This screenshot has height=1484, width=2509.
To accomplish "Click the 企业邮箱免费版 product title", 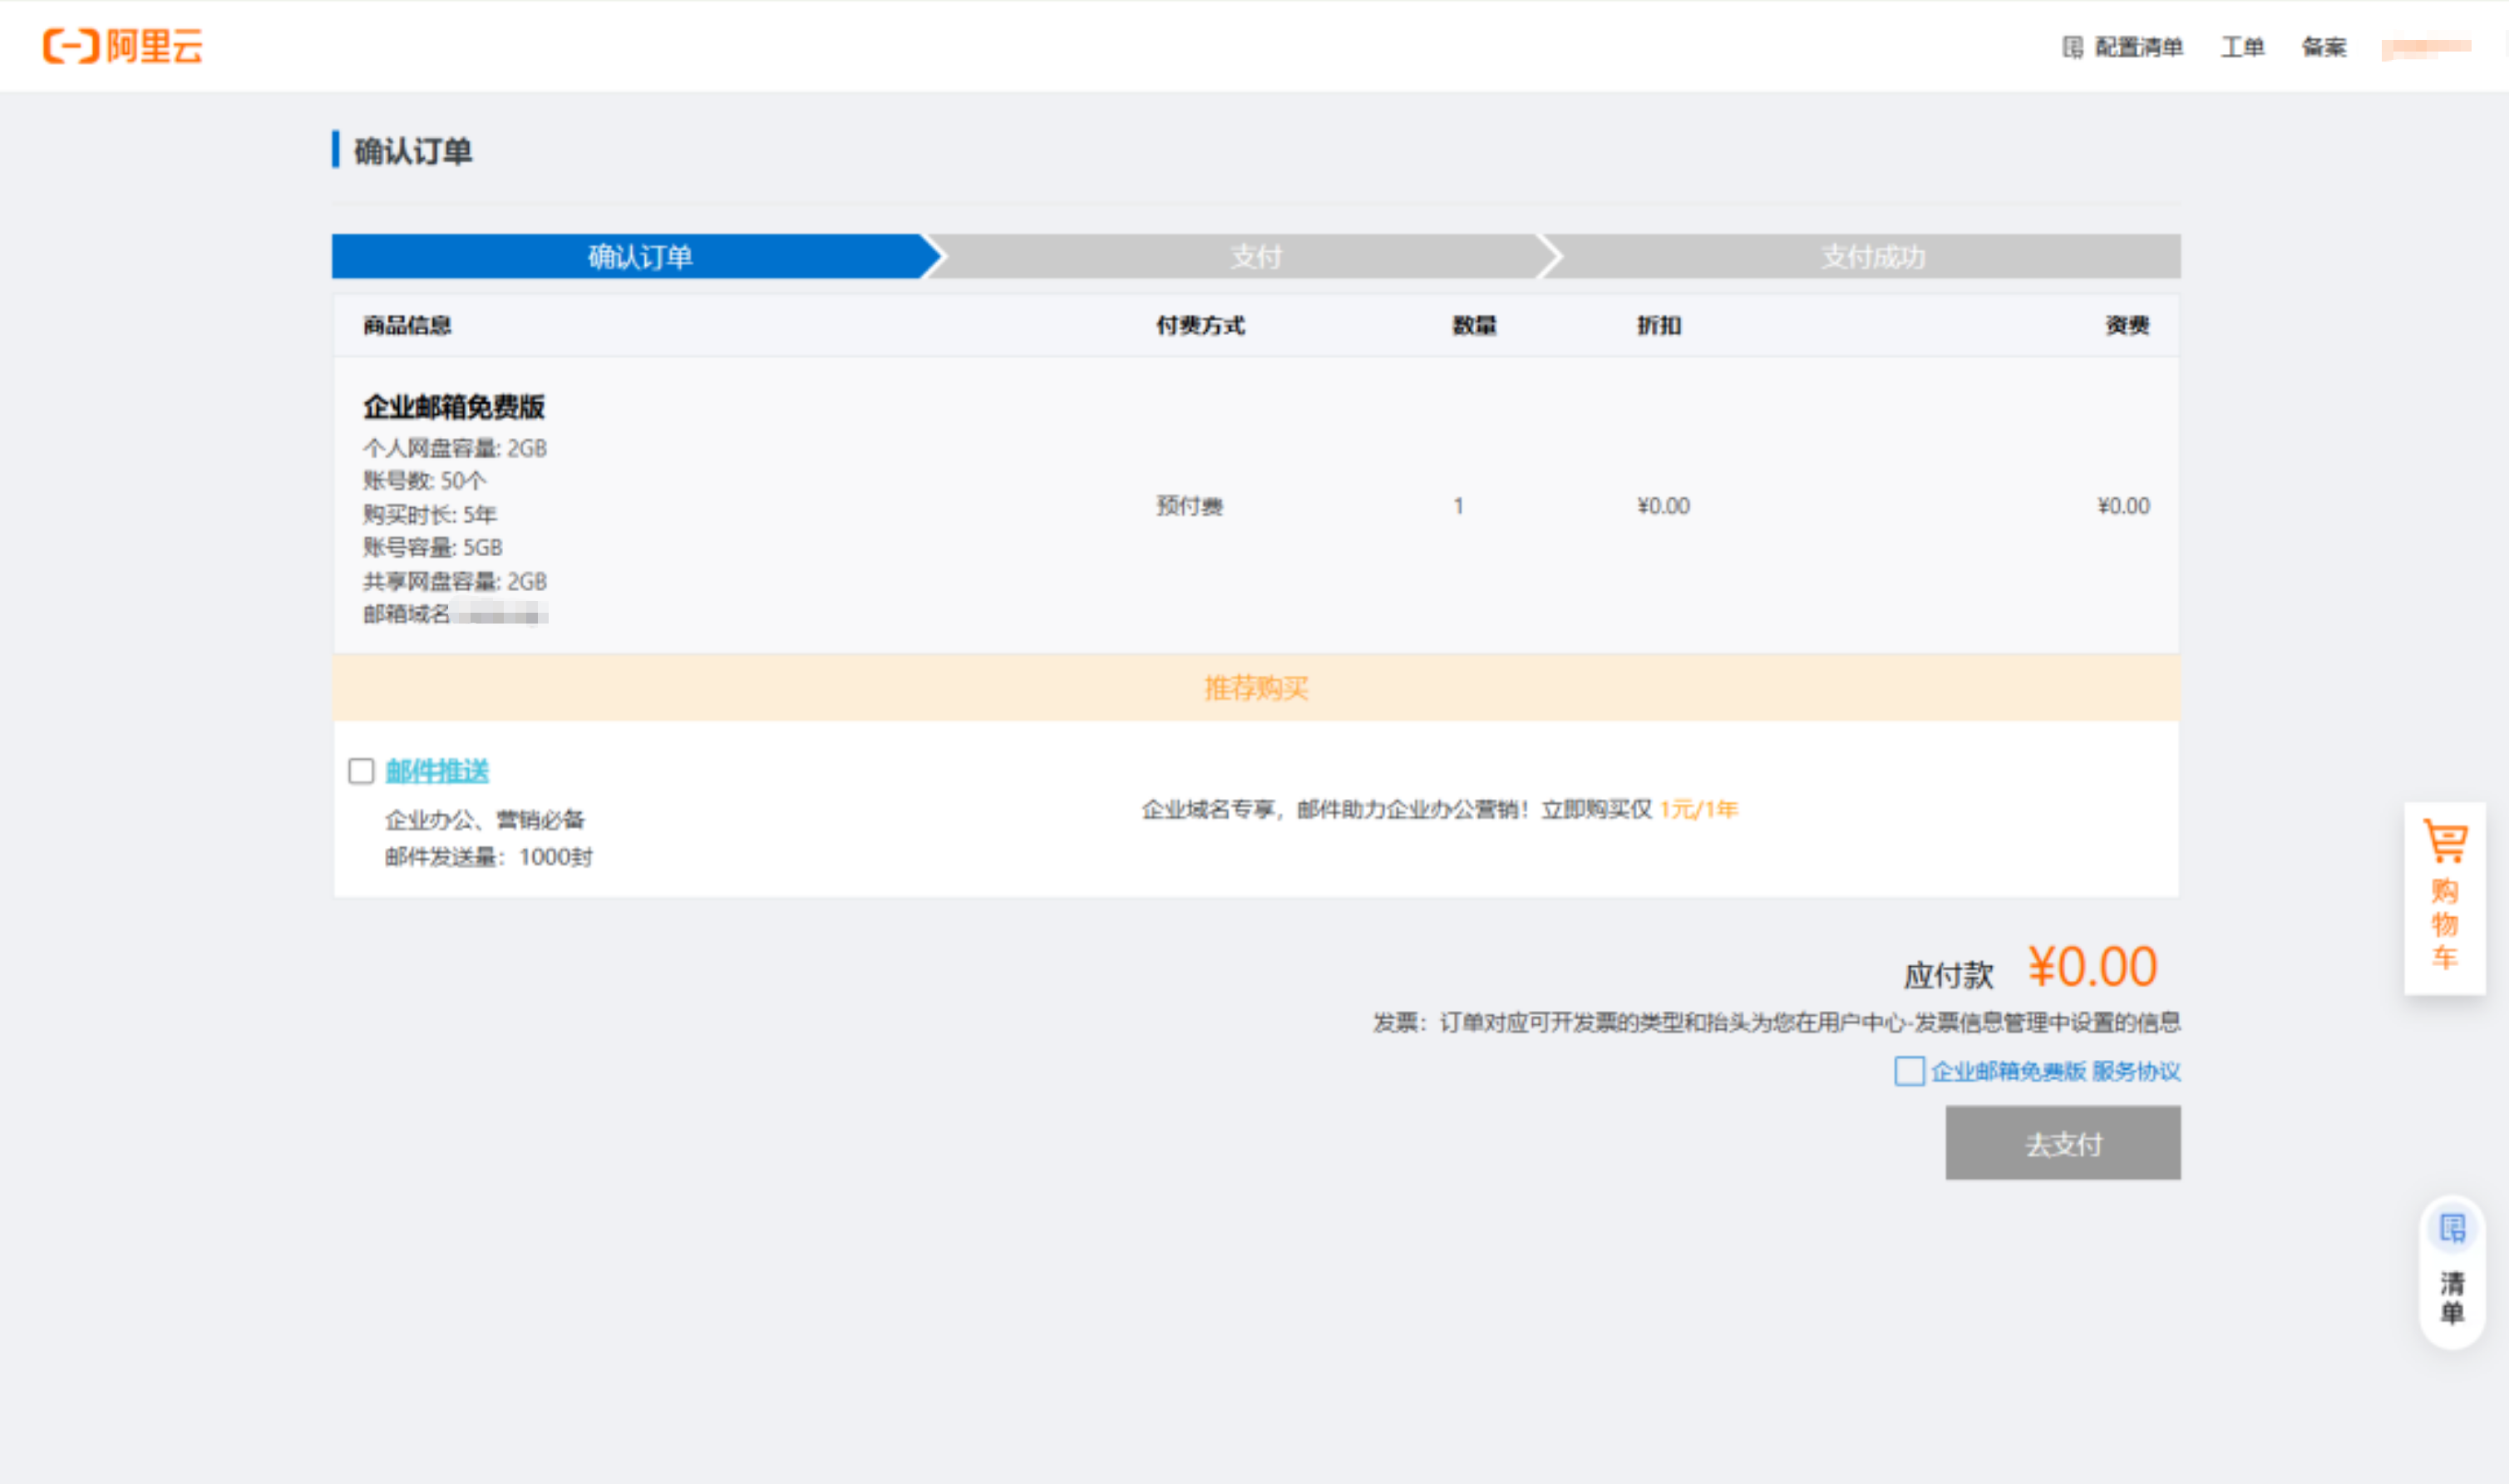I will [x=454, y=407].
